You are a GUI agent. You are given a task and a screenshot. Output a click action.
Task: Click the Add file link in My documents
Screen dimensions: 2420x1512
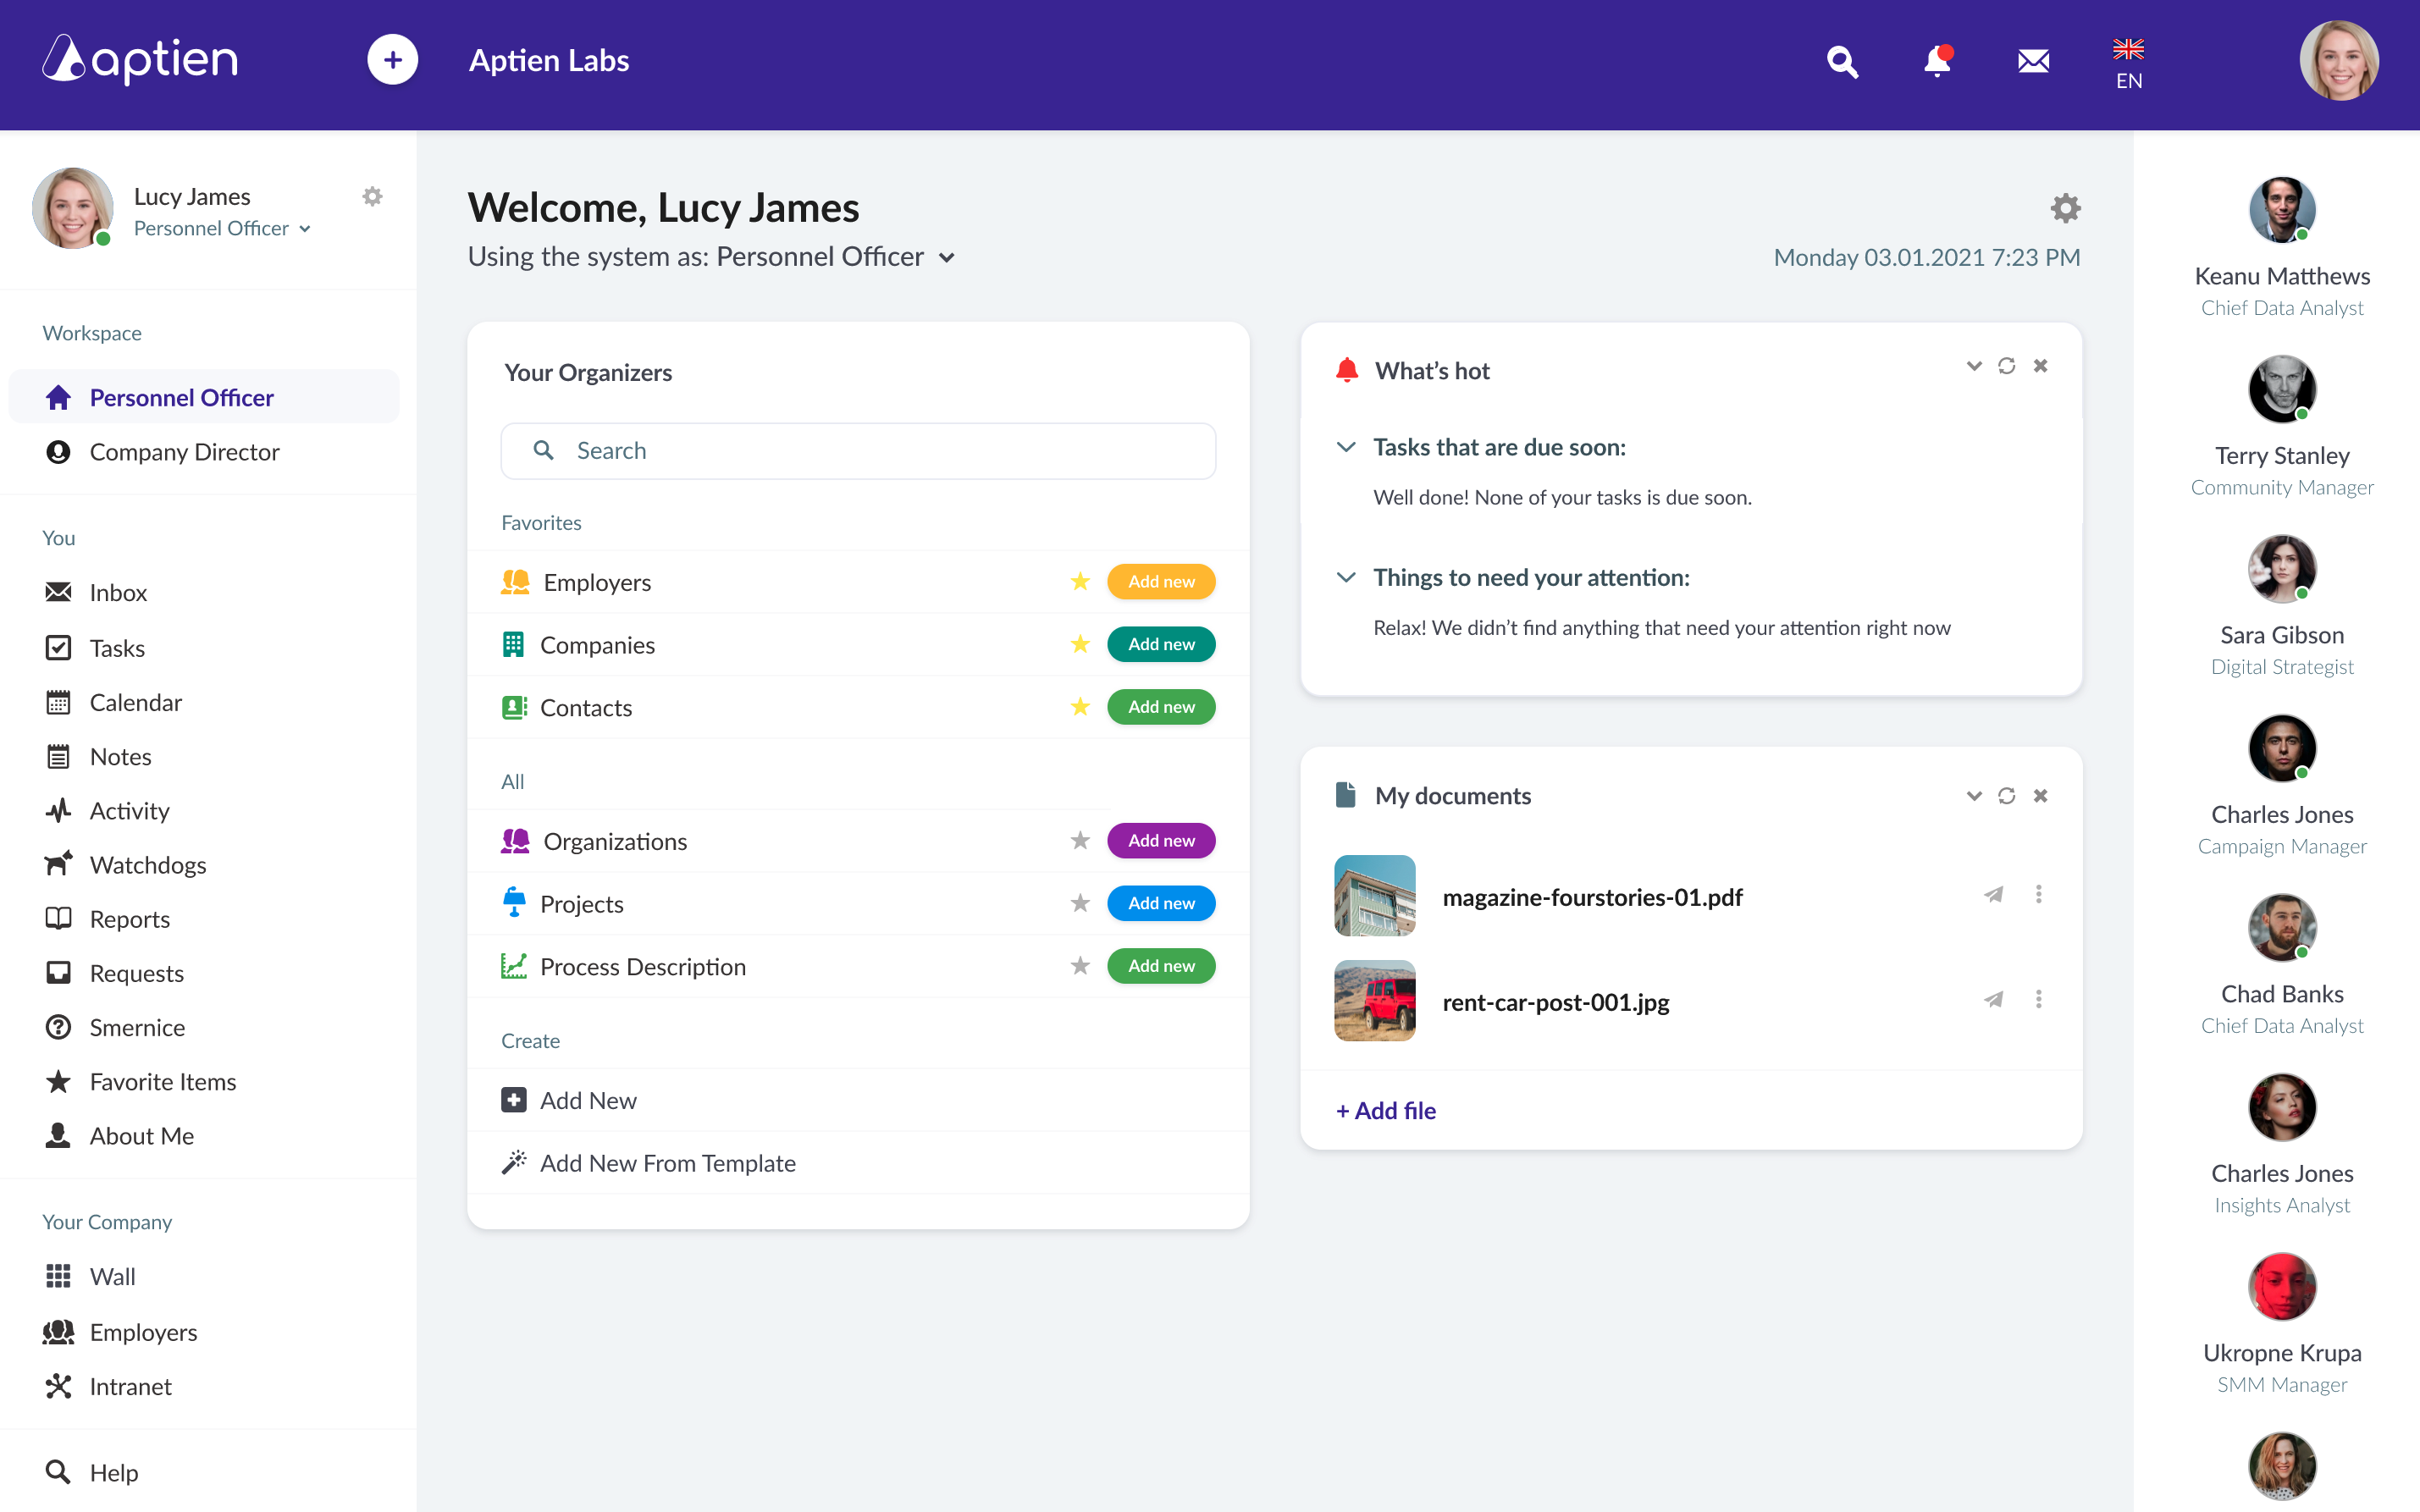(x=1385, y=1110)
